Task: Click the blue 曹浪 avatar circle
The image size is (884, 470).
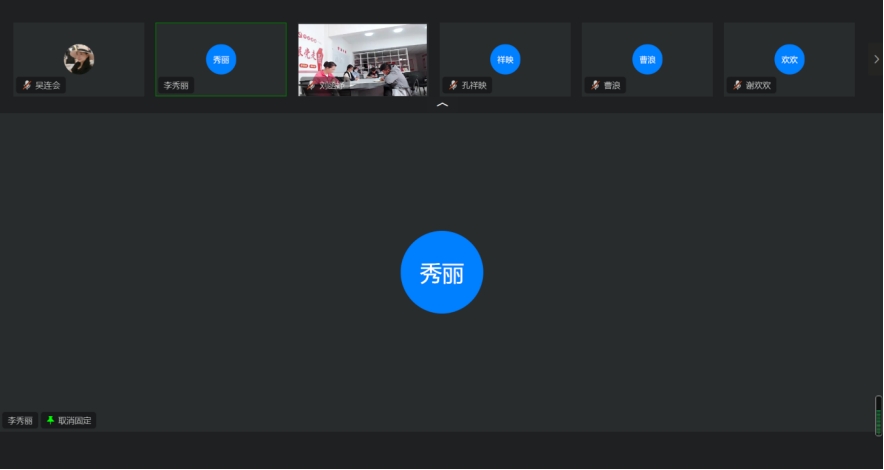Action: click(647, 59)
